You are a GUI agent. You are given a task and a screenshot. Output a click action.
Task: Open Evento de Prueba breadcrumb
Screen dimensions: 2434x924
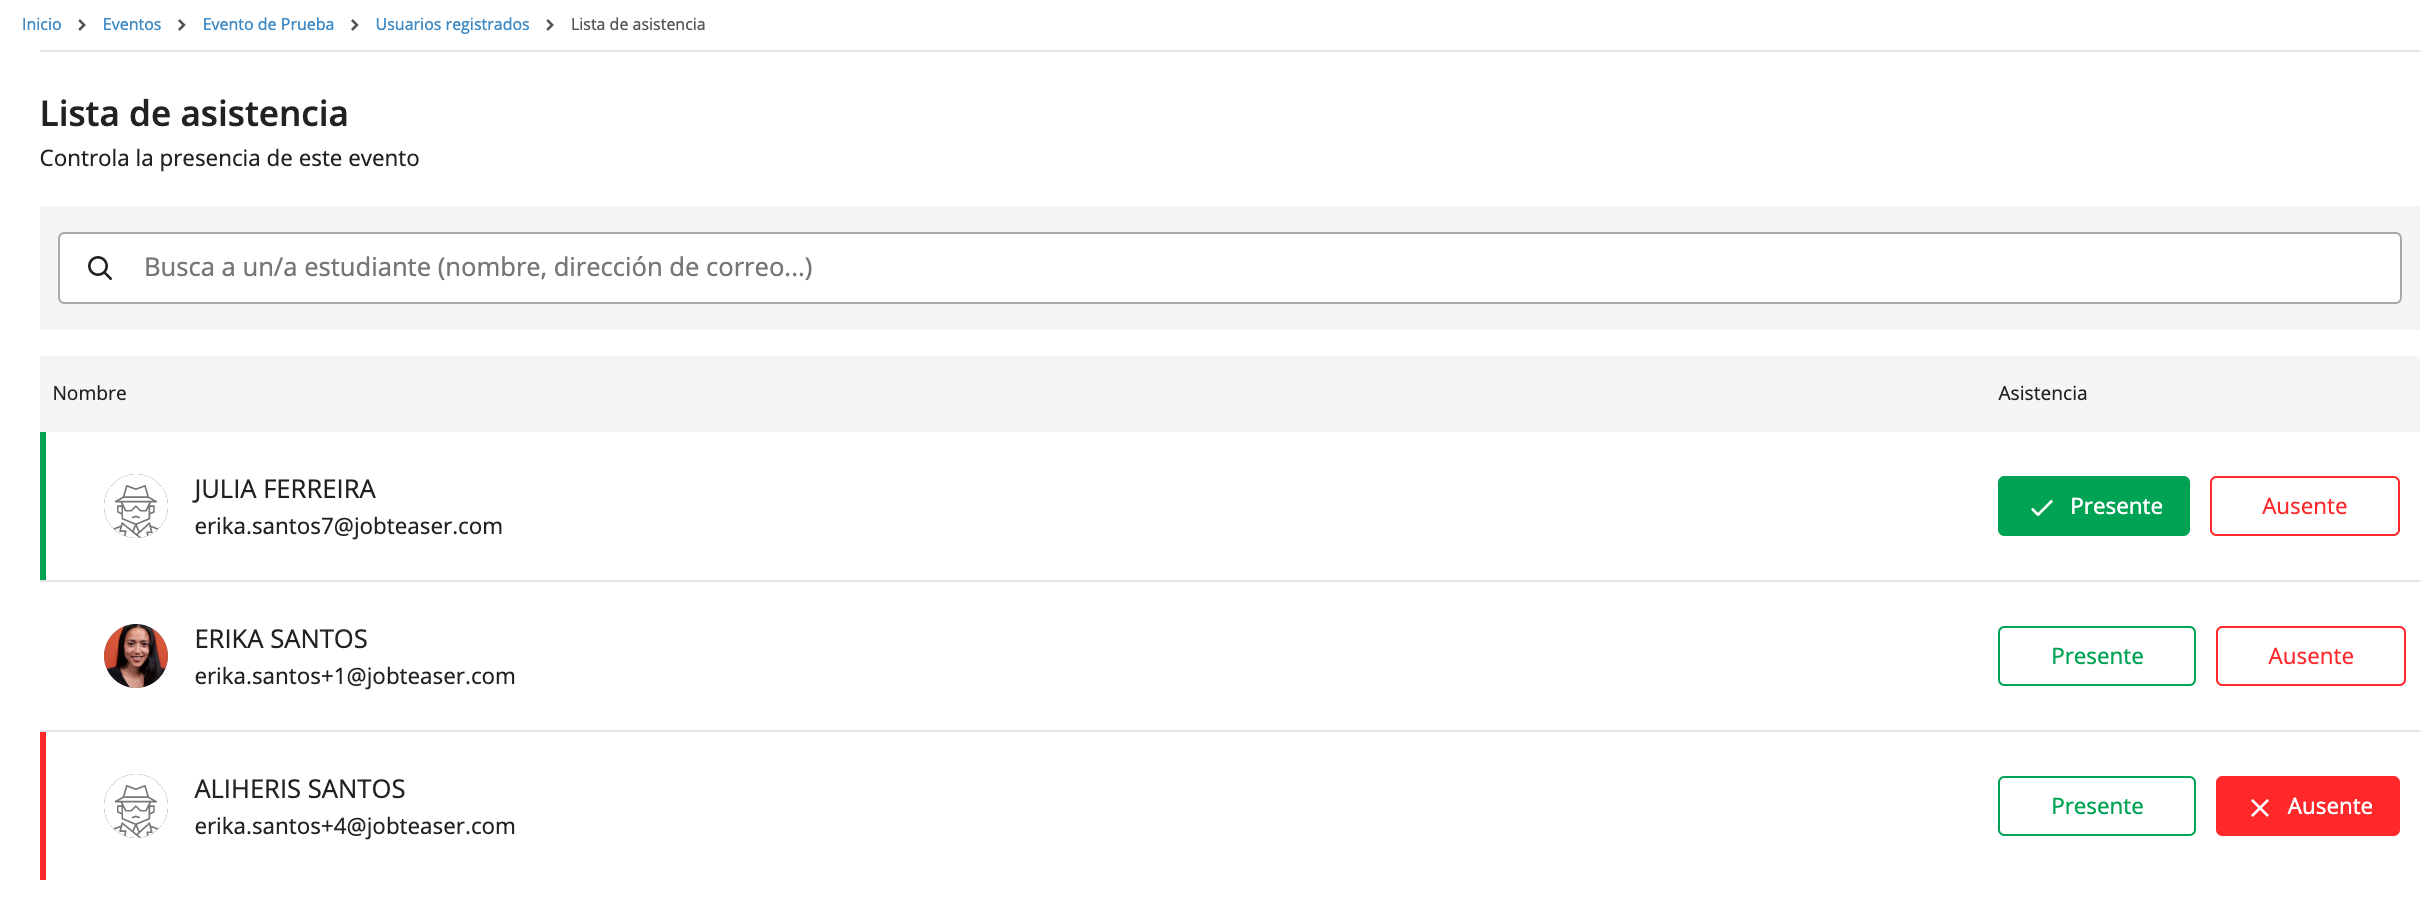268,24
